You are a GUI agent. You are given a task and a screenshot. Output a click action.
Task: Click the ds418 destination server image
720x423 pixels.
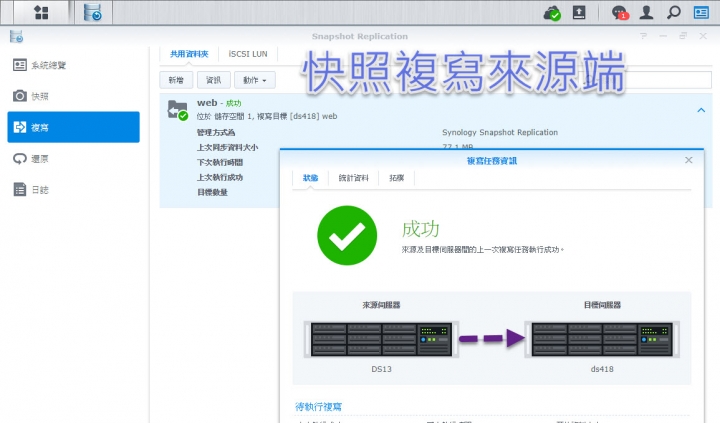pyautogui.click(x=602, y=339)
